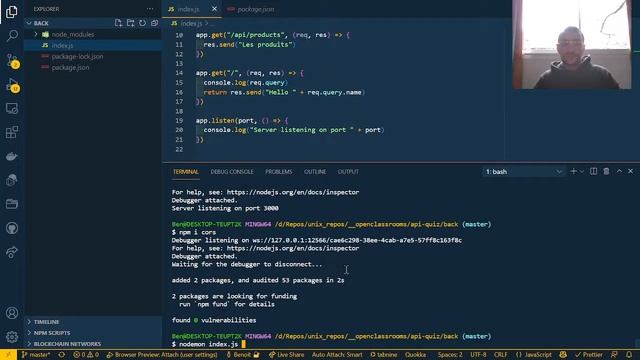Toggle Auto Attach: Smart setting
640x360 pixels.
point(337,355)
